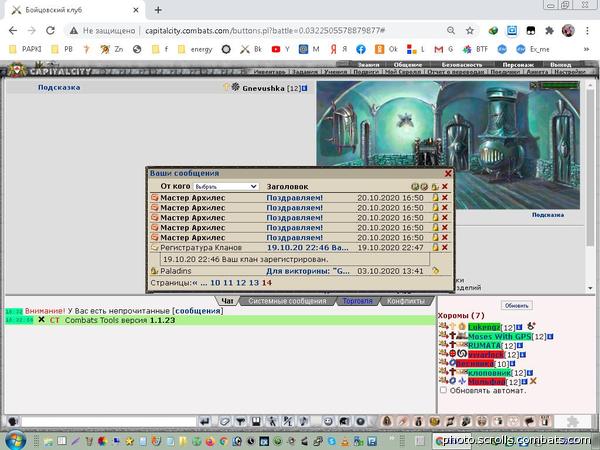The image size is (600, 450).
Task: Click the chat filter funnel icon
Action: point(240,422)
